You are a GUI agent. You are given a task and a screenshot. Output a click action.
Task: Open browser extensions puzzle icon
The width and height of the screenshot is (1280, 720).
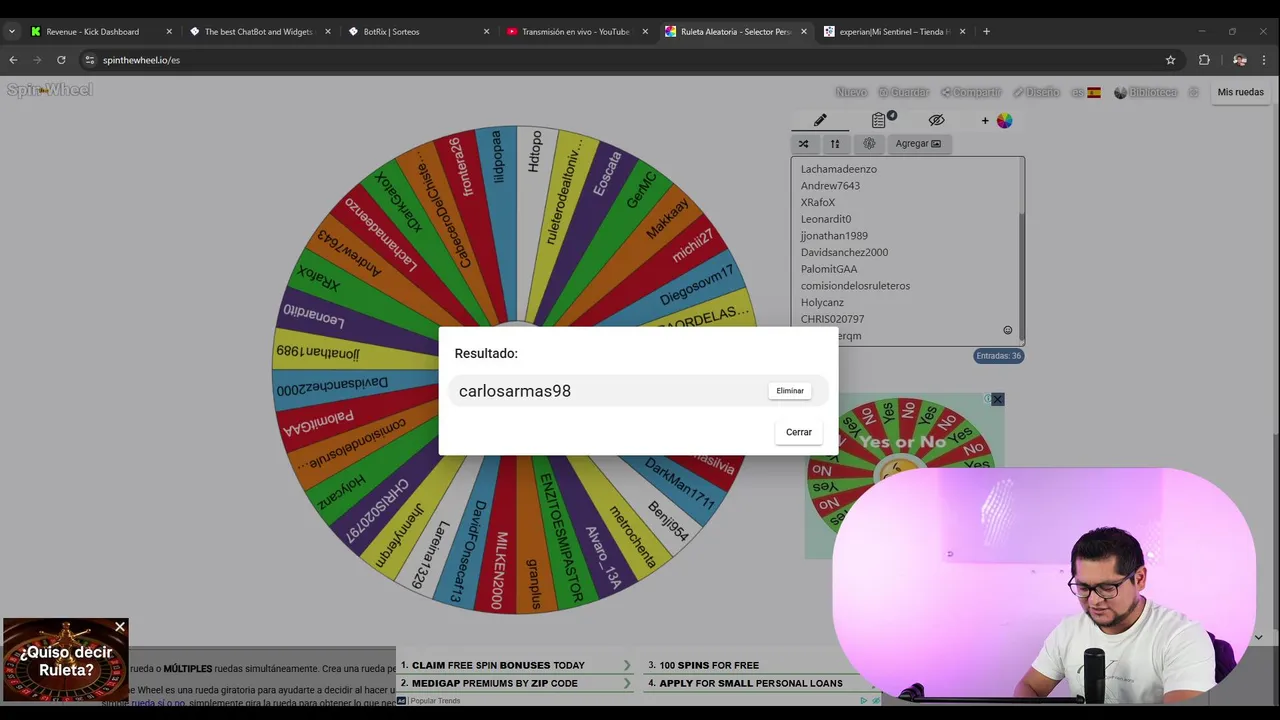click(x=1204, y=60)
